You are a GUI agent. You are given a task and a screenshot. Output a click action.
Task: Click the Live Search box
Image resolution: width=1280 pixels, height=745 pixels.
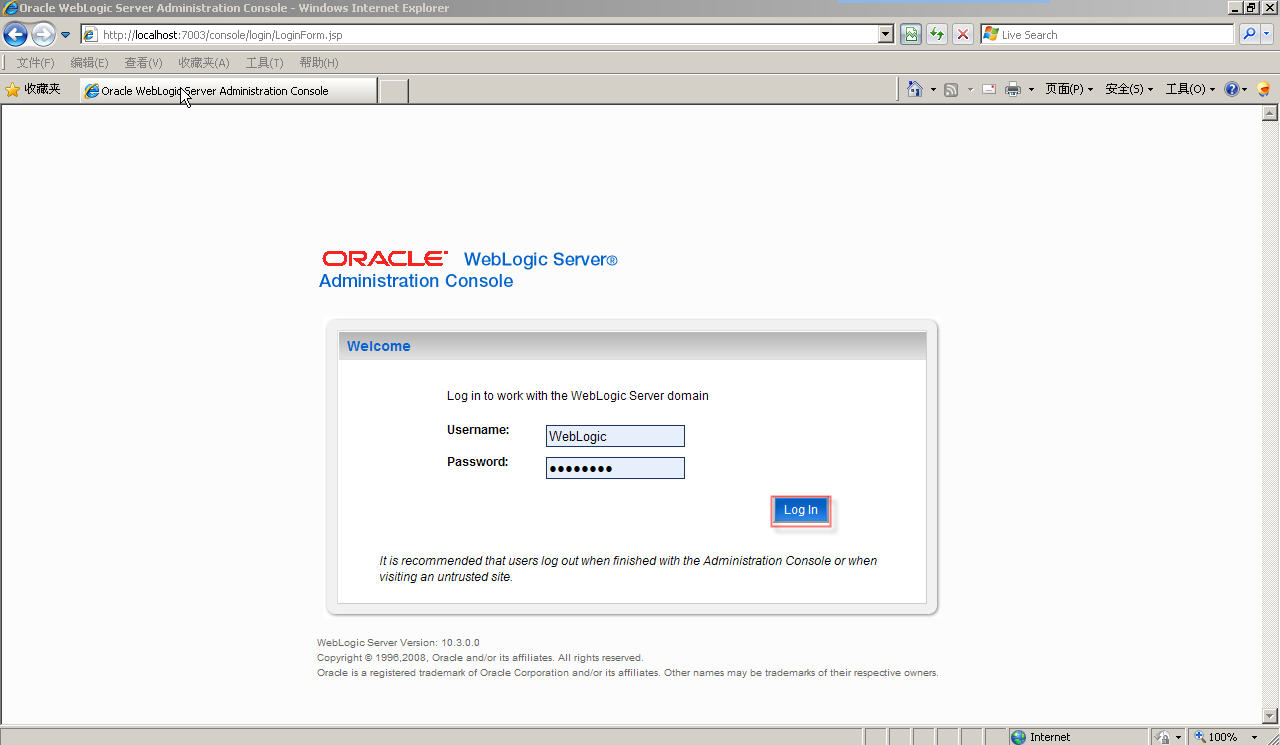coord(1108,35)
